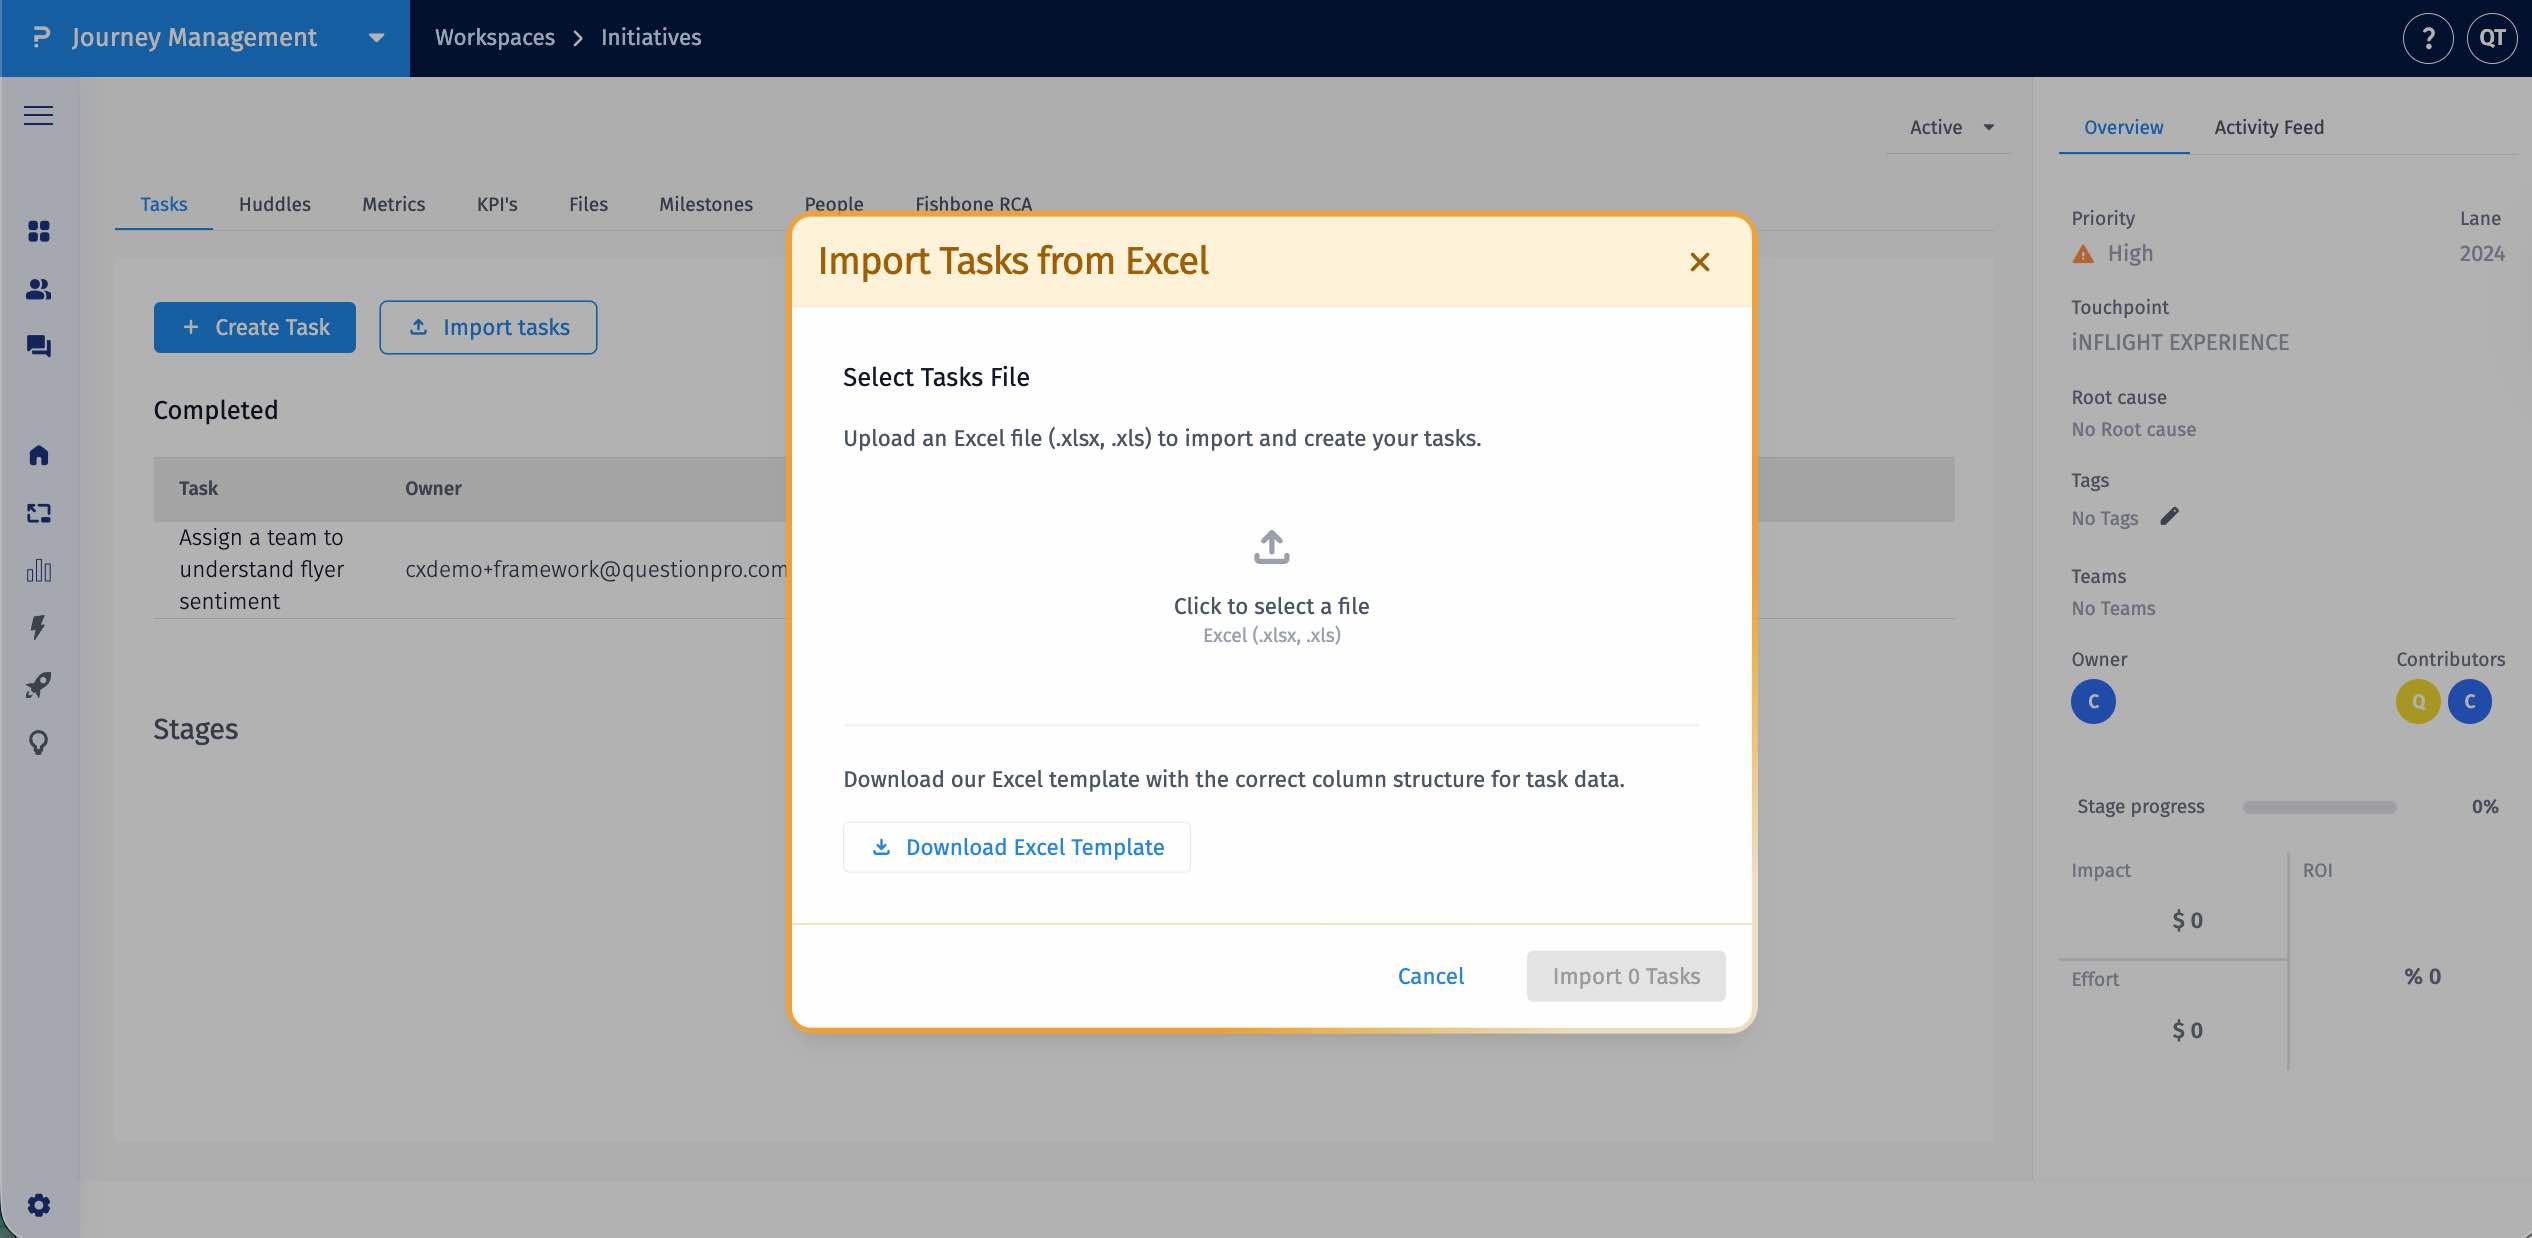
Task: Click the settings gear at bottom left
Action: (x=39, y=1205)
